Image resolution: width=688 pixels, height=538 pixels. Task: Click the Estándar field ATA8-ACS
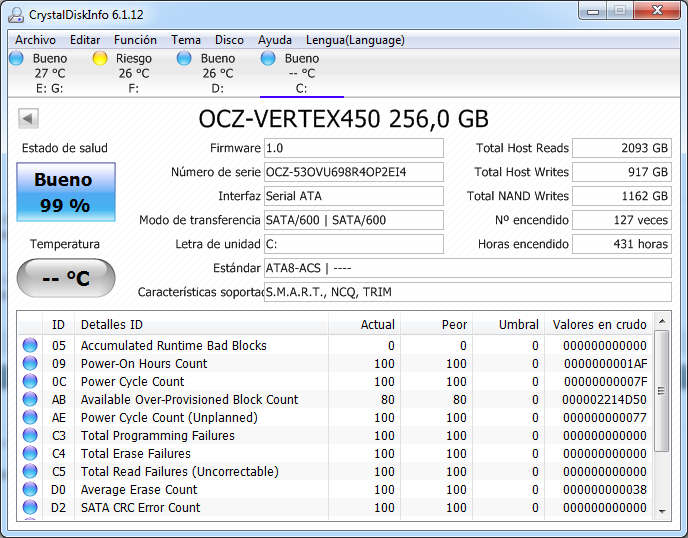point(468,268)
